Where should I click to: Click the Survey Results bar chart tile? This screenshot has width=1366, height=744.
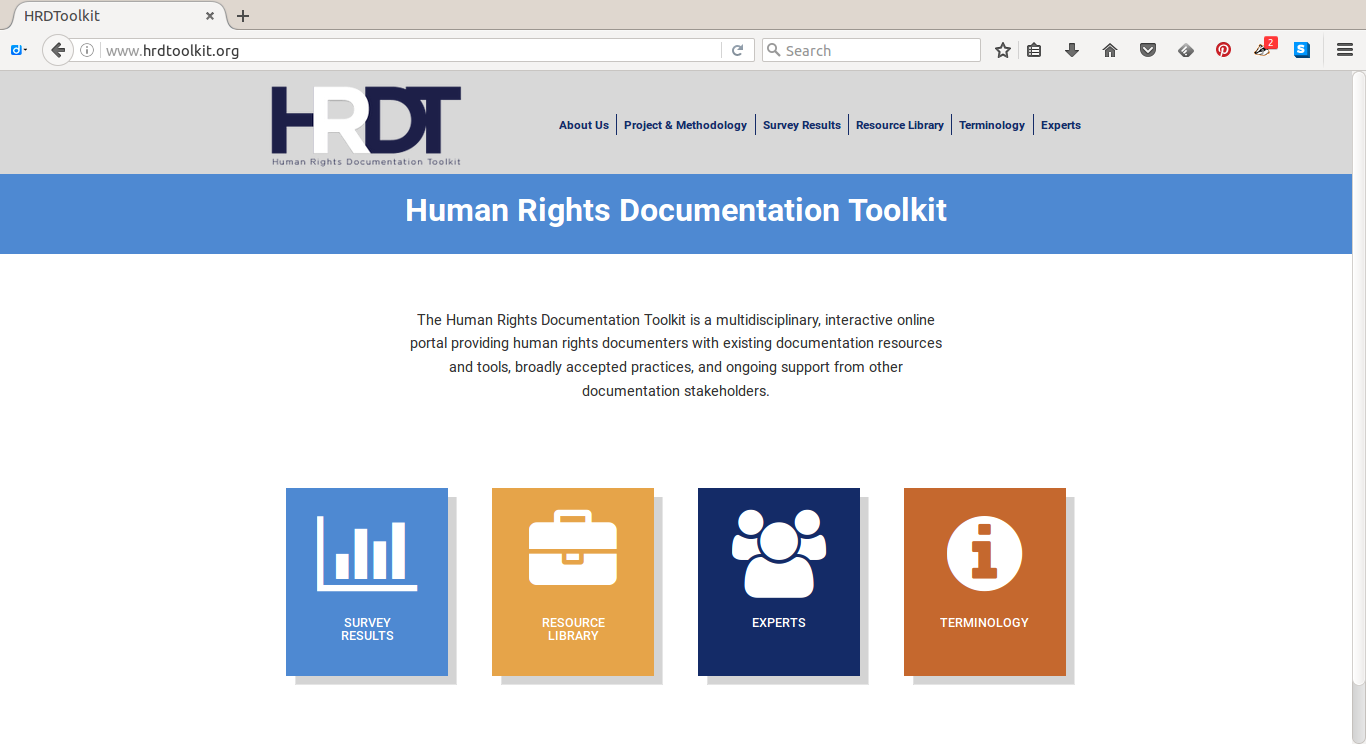tap(367, 581)
